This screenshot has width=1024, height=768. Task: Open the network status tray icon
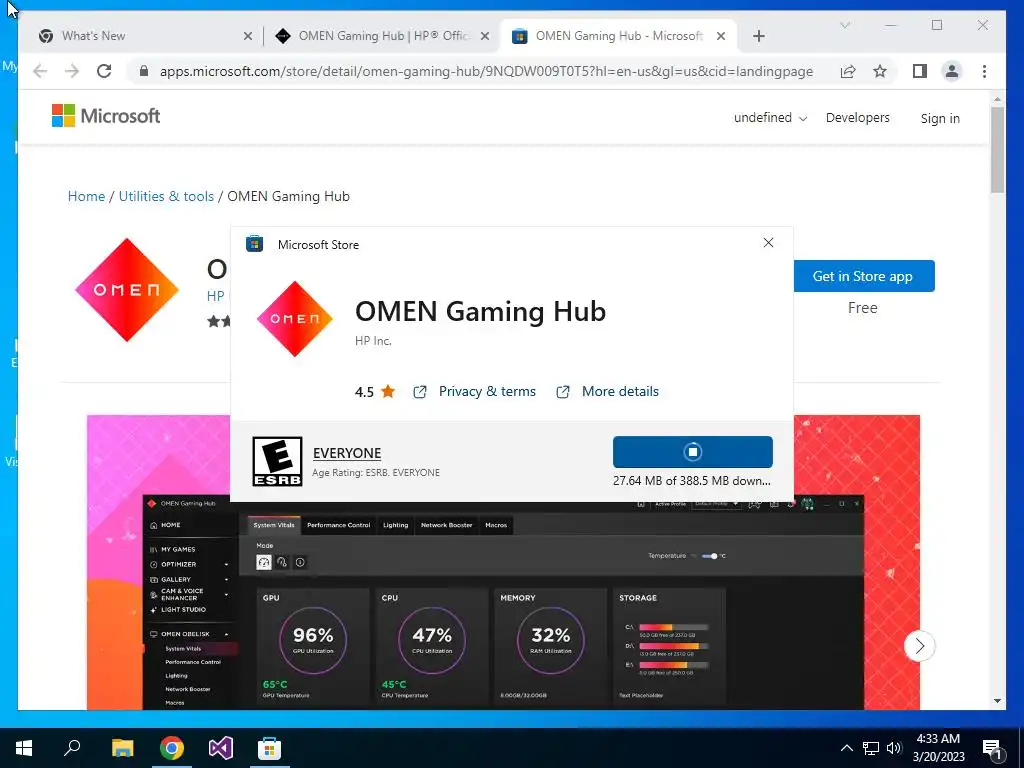pyautogui.click(x=871, y=748)
